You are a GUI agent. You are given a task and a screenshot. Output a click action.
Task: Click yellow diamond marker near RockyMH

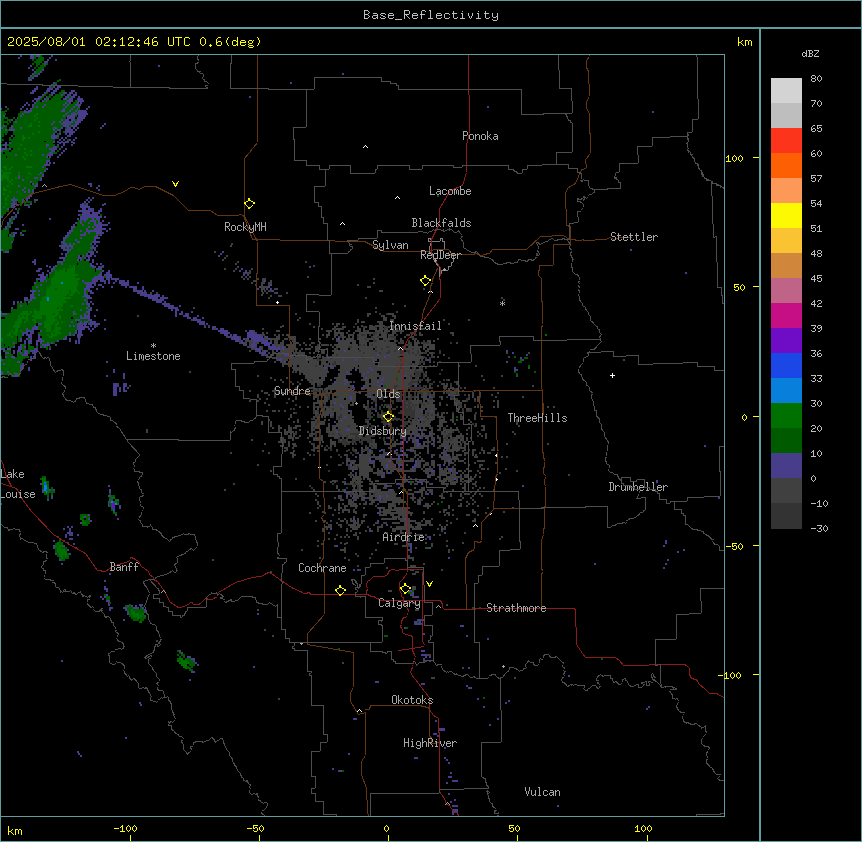pos(250,203)
